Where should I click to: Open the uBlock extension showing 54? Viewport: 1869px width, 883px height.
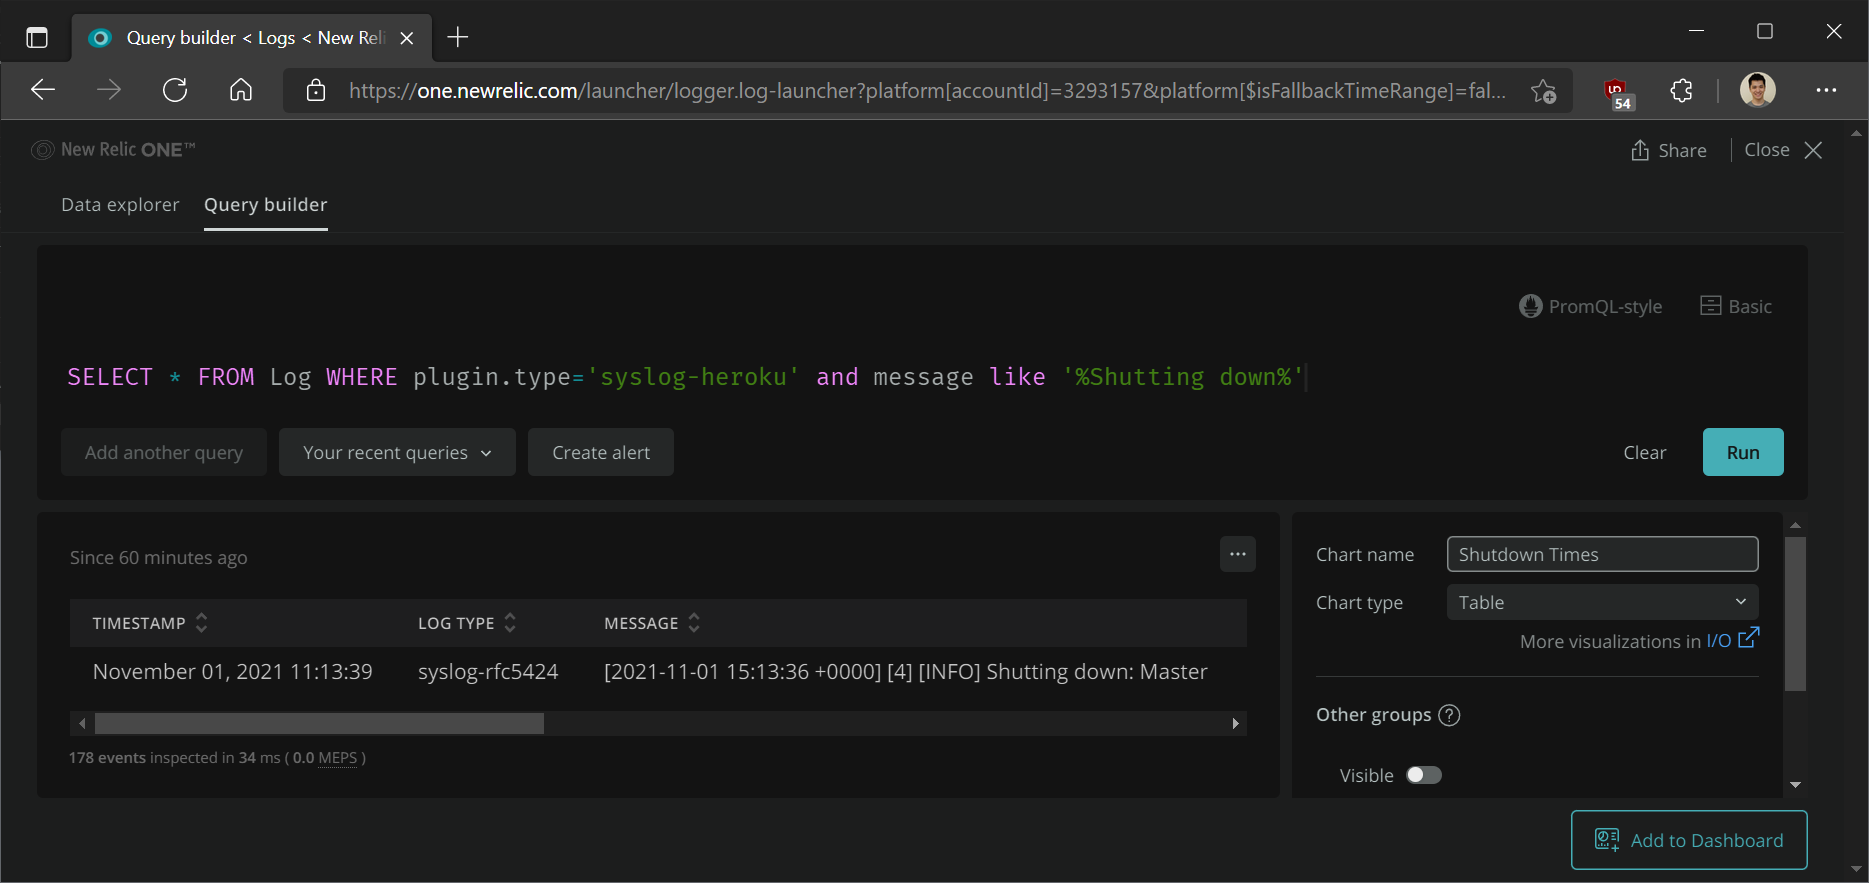coord(1617,93)
